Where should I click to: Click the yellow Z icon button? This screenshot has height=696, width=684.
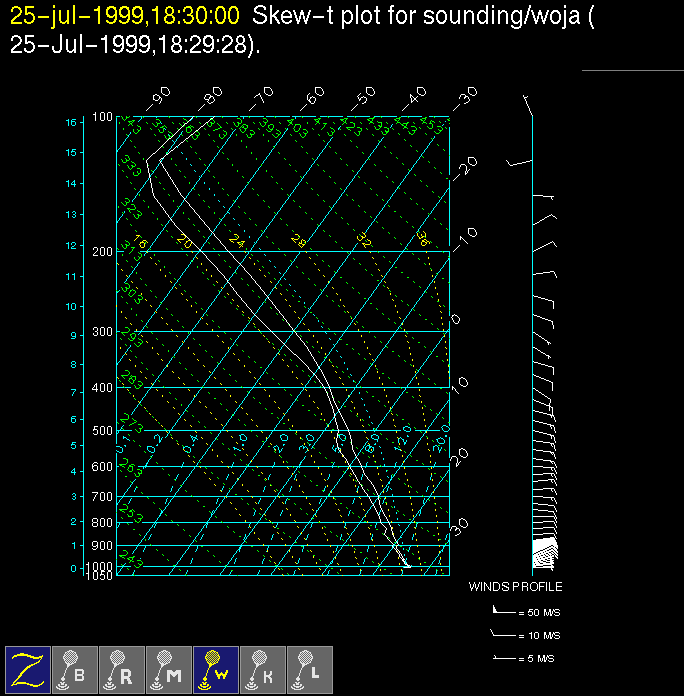[28, 669]
